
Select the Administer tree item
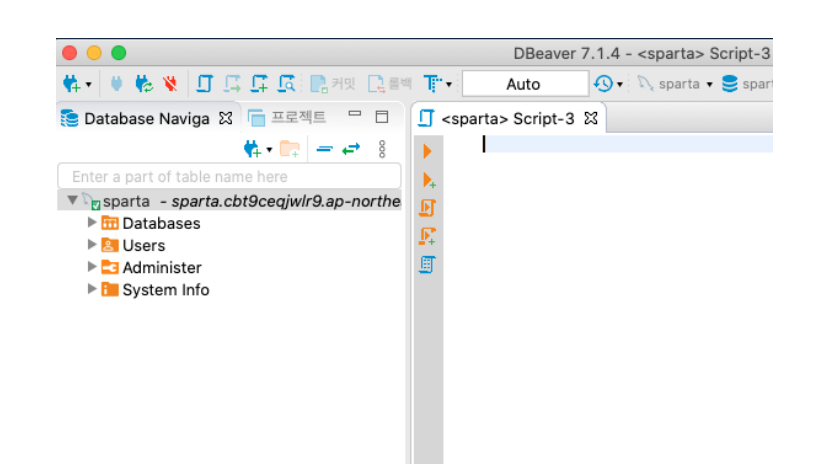pyautogui.click(x=152, y=267)
